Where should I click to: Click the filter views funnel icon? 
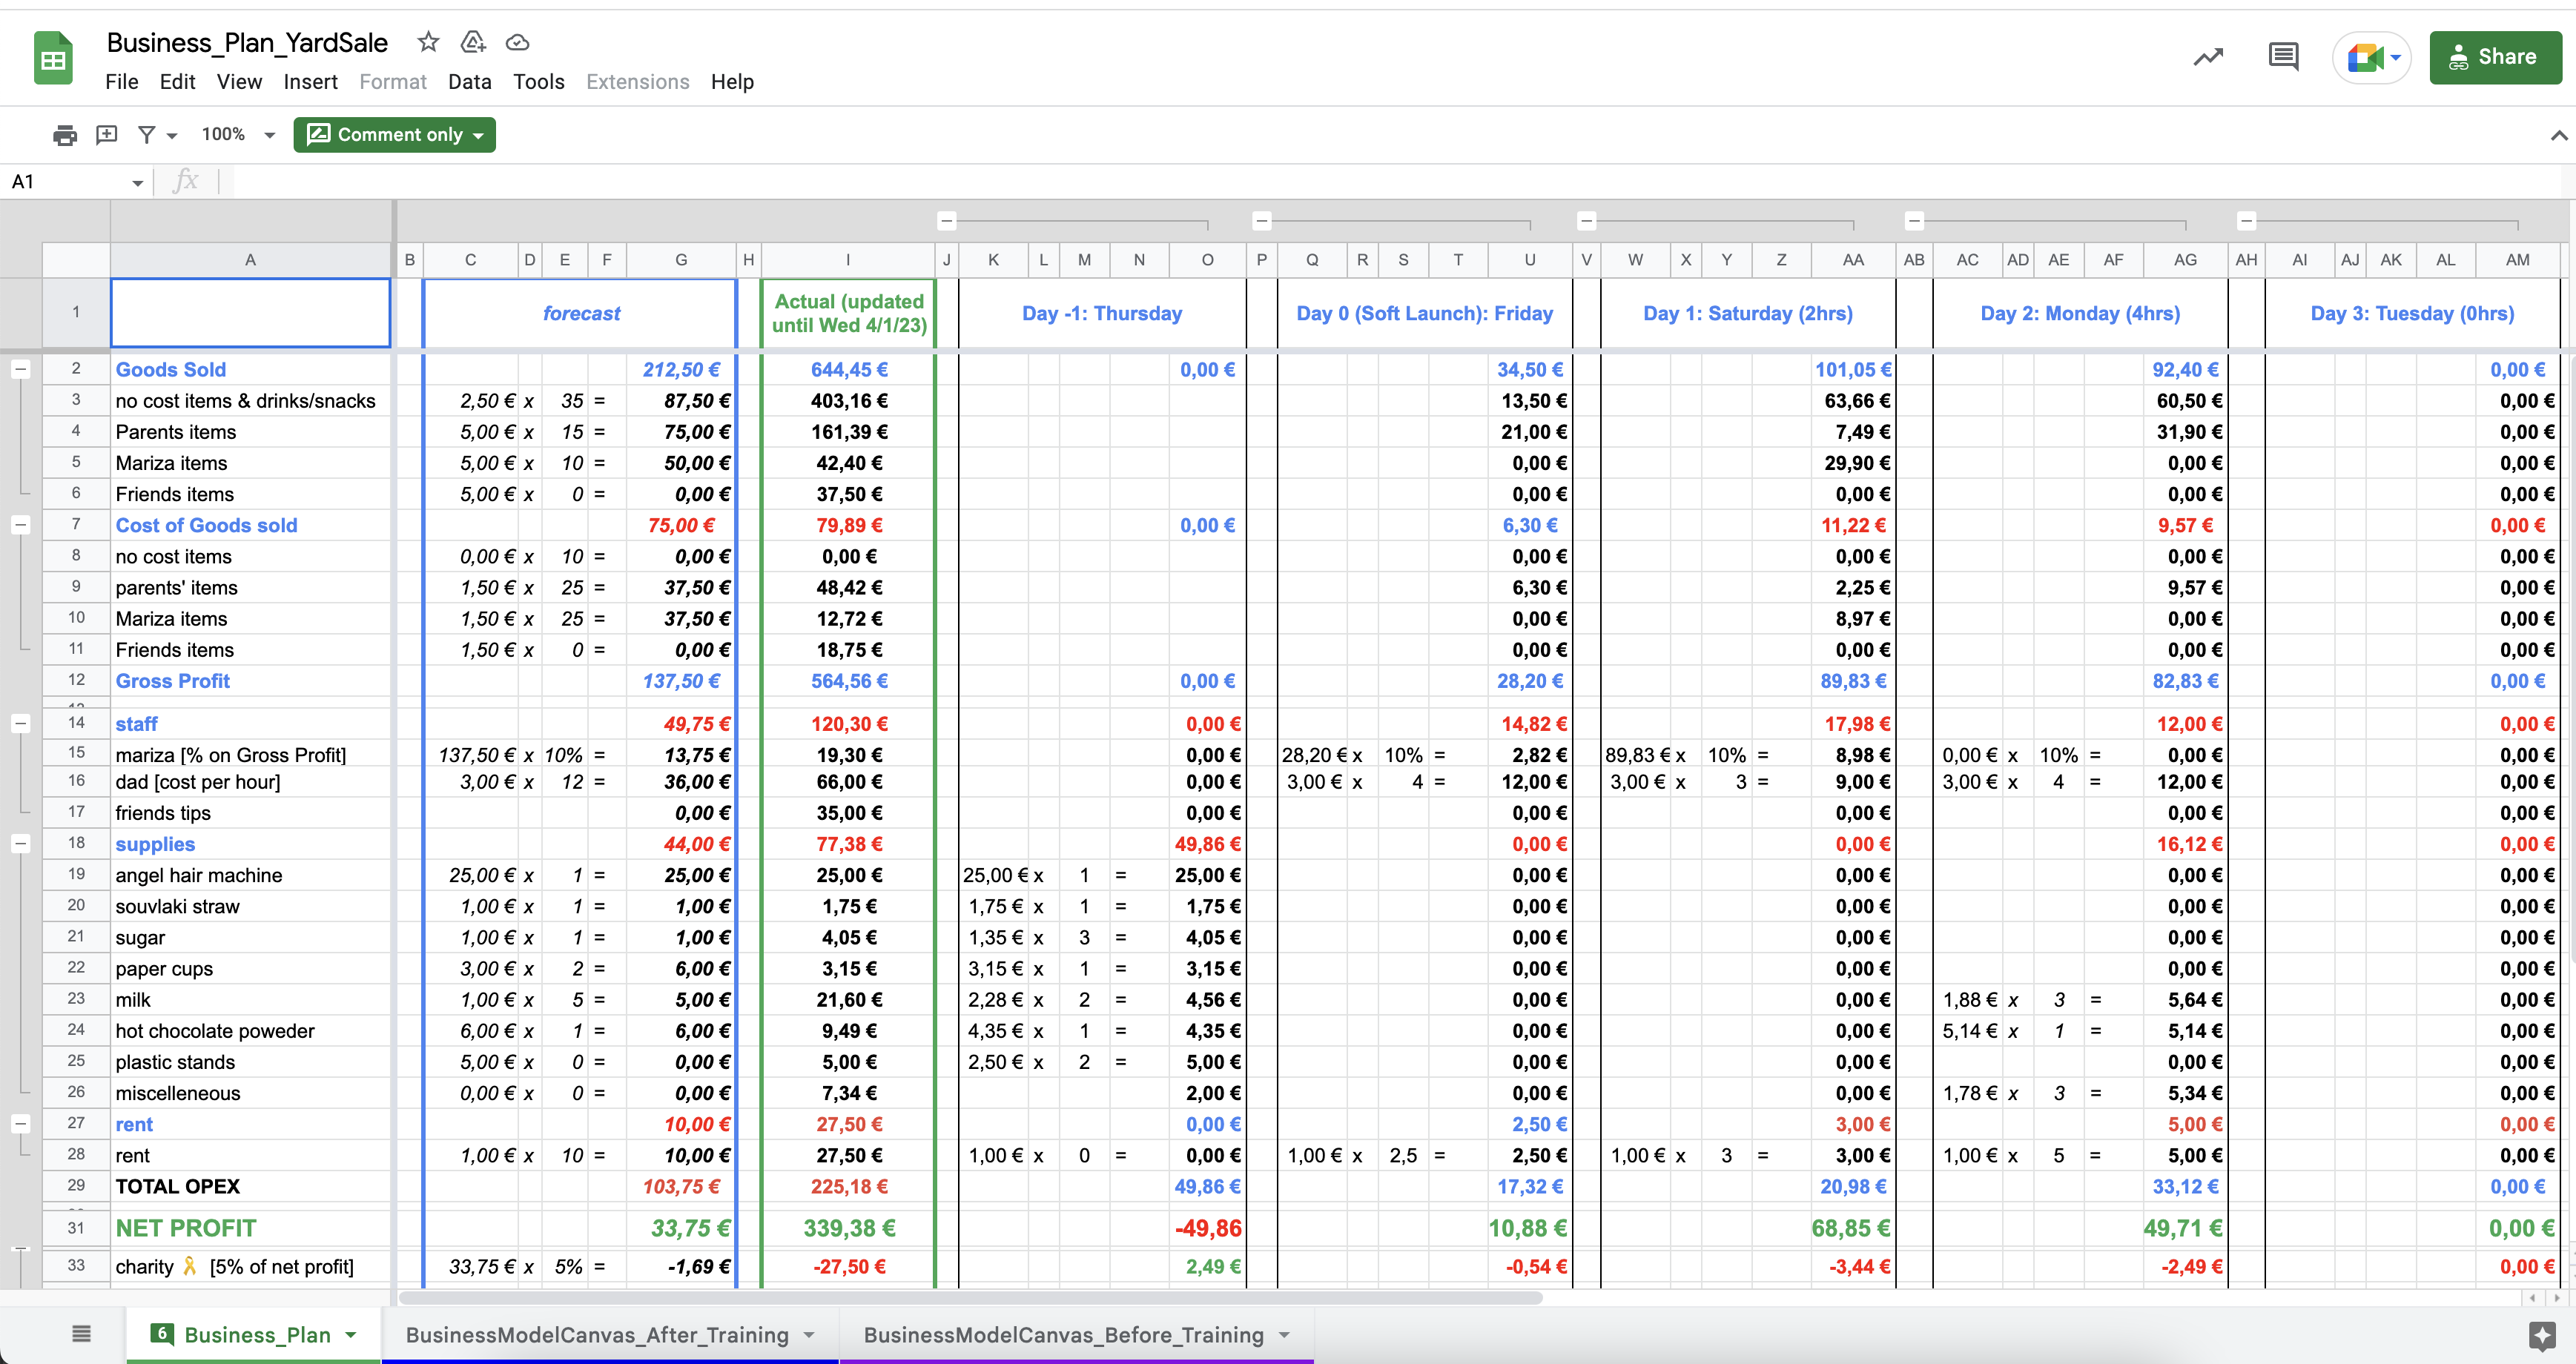pos(147,135)
